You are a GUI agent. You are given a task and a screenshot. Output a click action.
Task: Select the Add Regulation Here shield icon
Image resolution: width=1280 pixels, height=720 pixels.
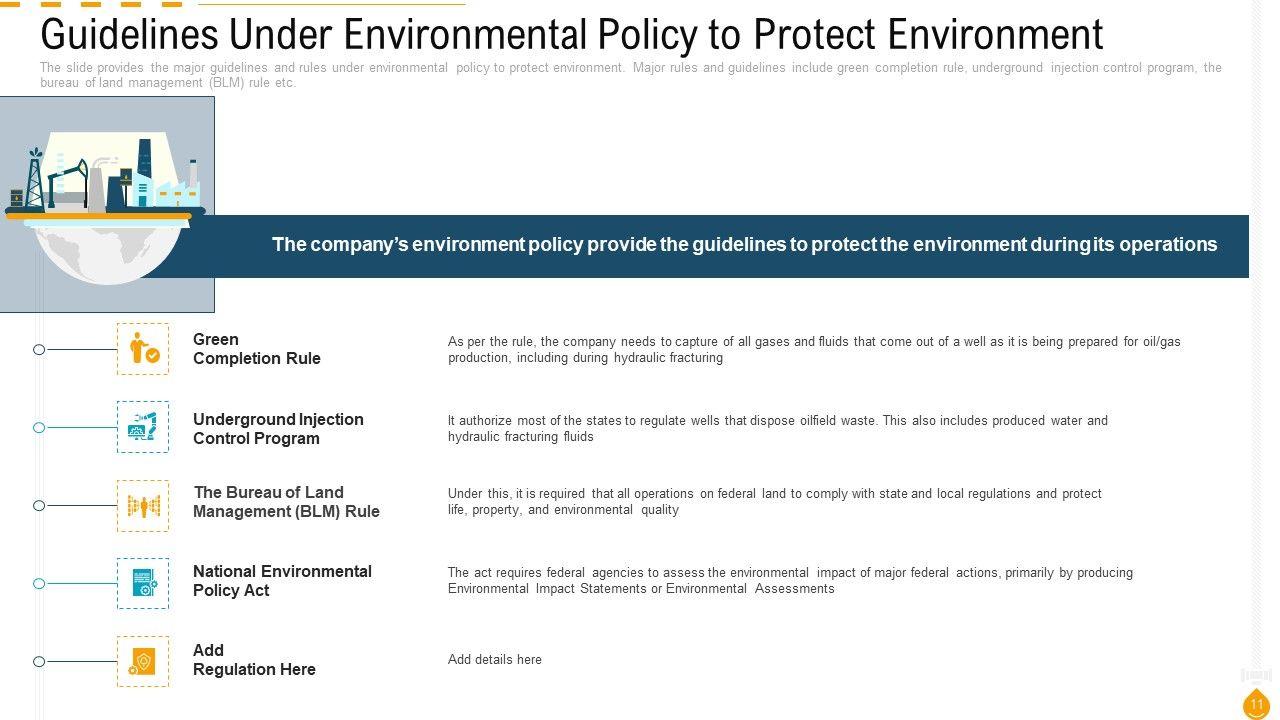pyautogui.click(x=143, y=661)
